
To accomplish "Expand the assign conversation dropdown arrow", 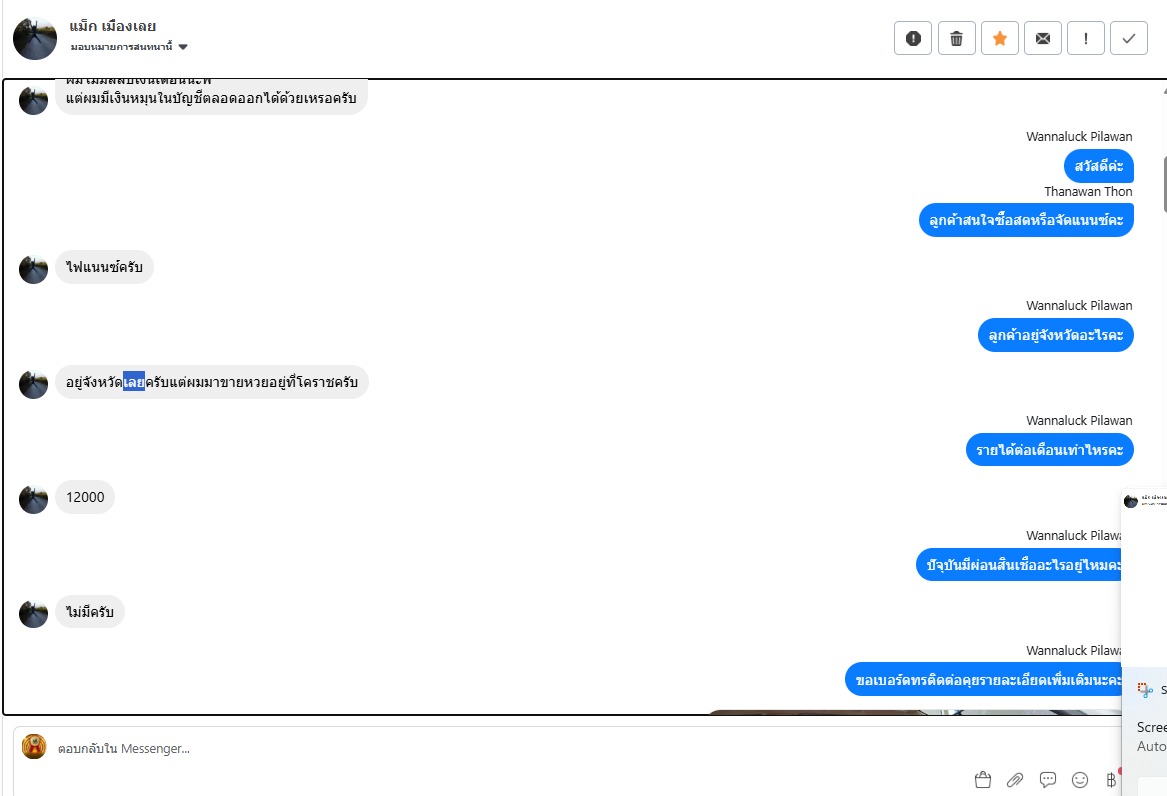I will point(183,47).
